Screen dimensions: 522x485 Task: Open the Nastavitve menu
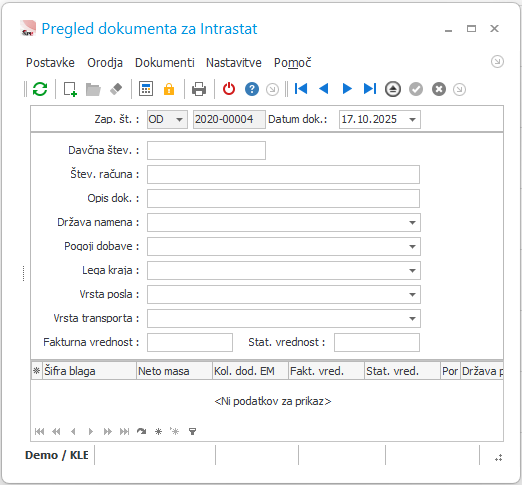[234, 63]
